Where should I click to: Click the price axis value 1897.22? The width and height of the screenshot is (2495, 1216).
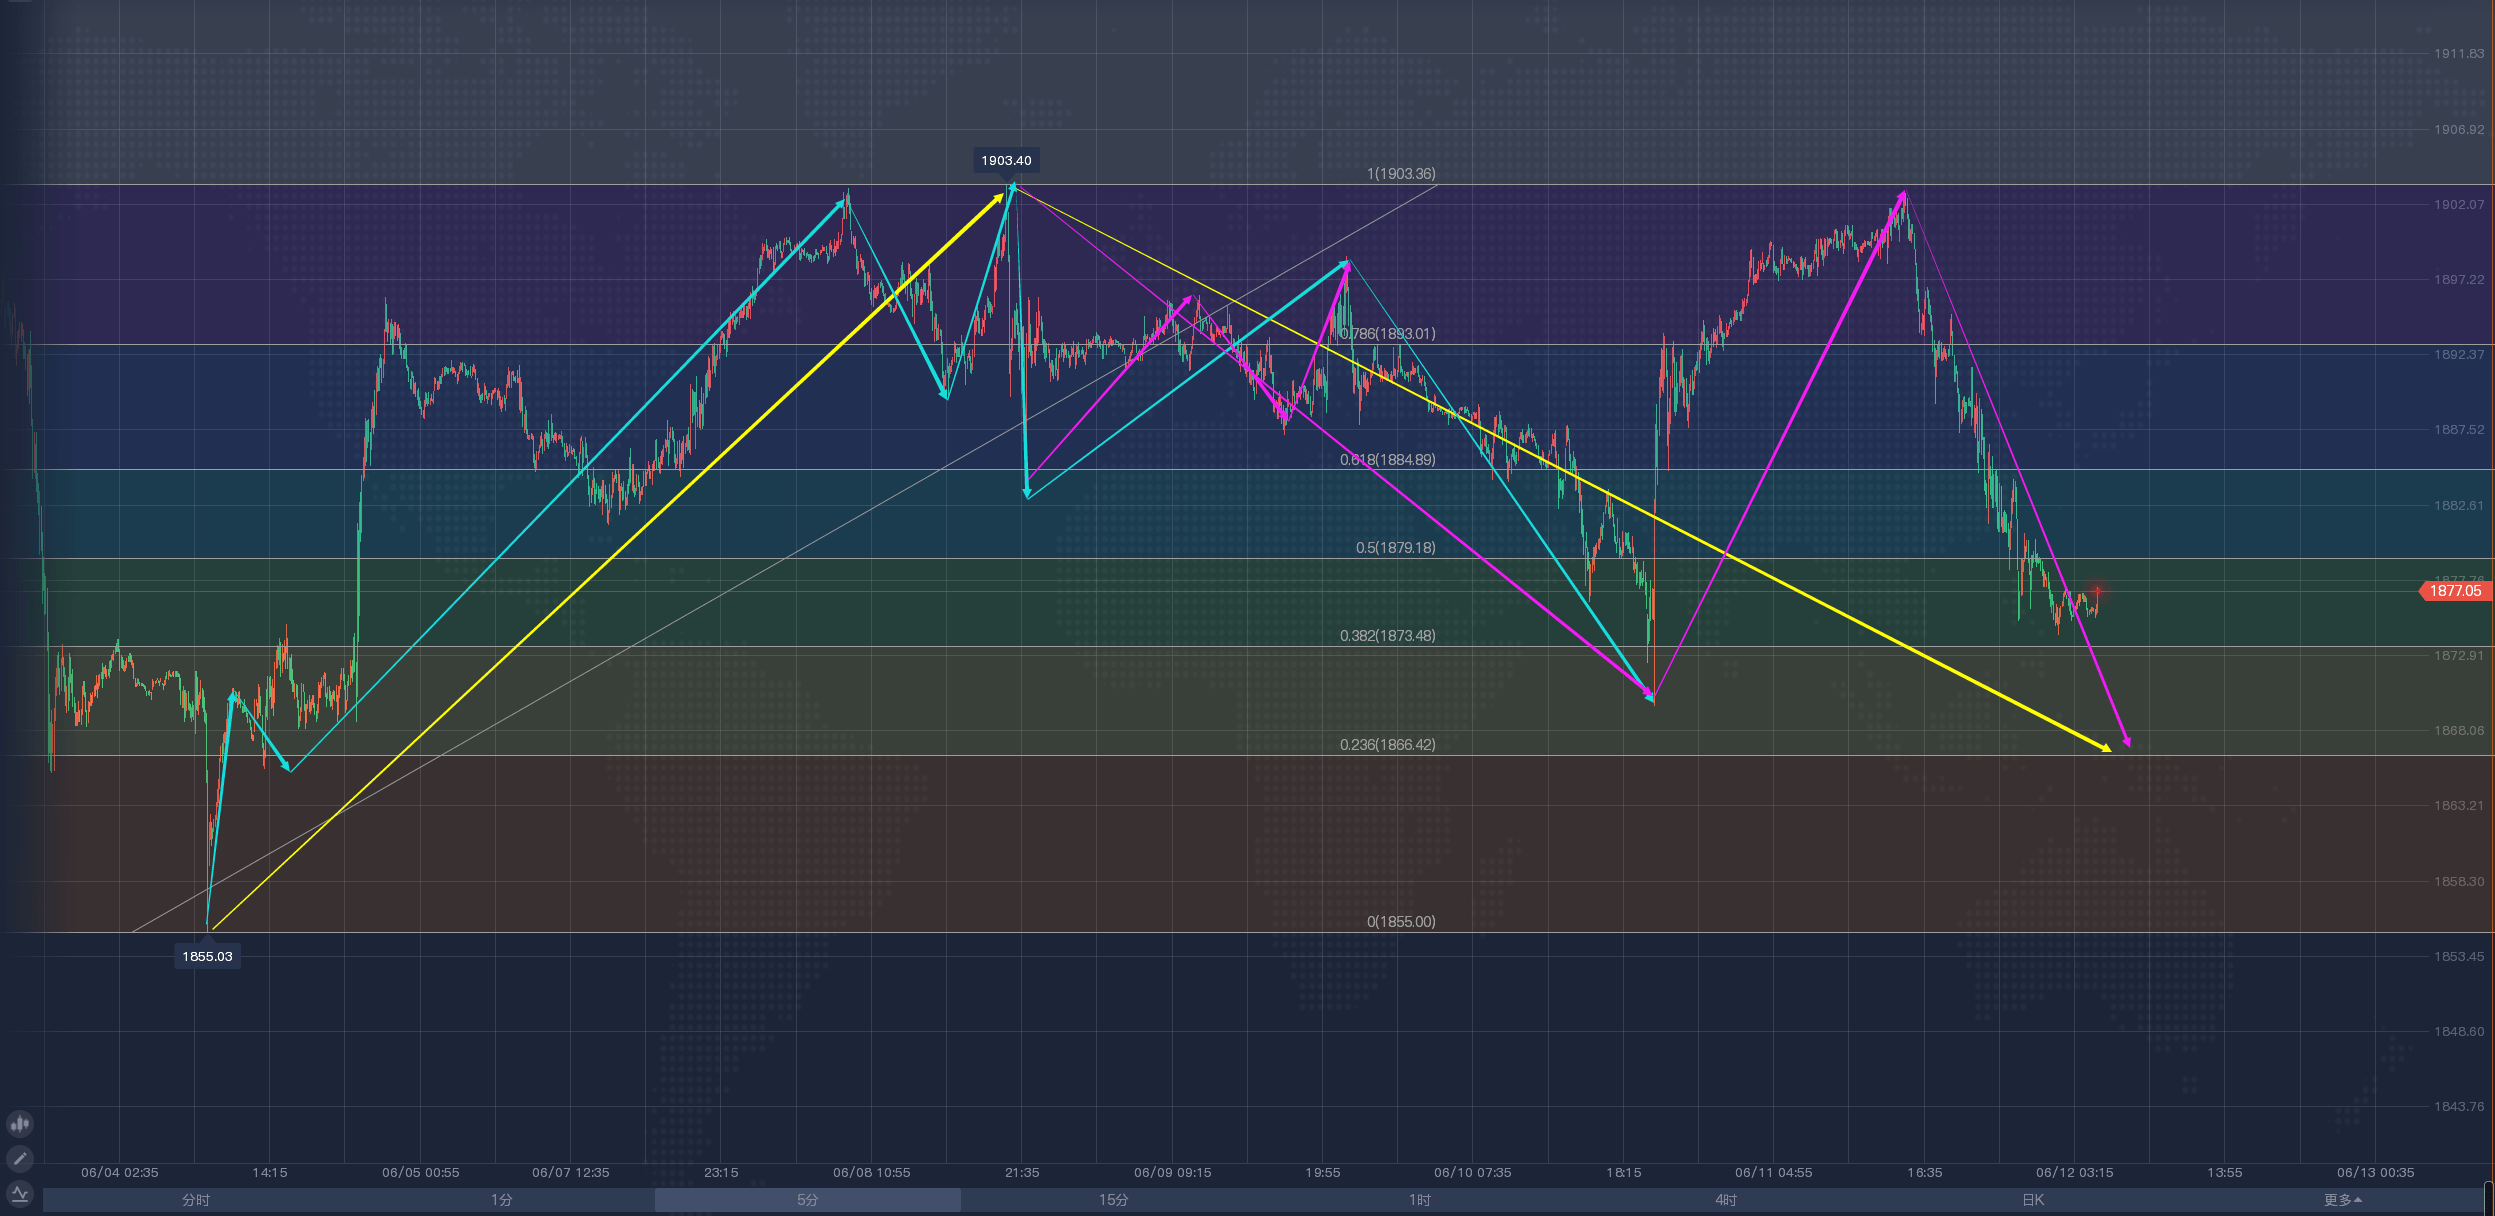(x=2459, y=280)
